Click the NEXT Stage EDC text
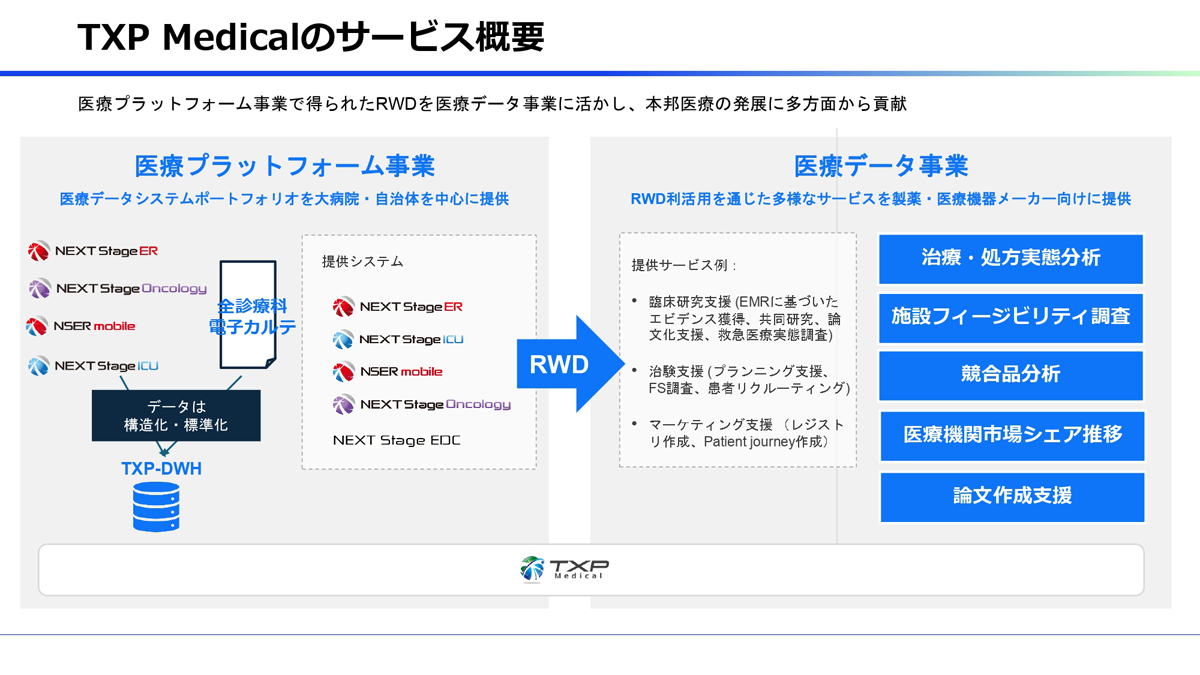 pyautogui.click(x=397, y=440)
